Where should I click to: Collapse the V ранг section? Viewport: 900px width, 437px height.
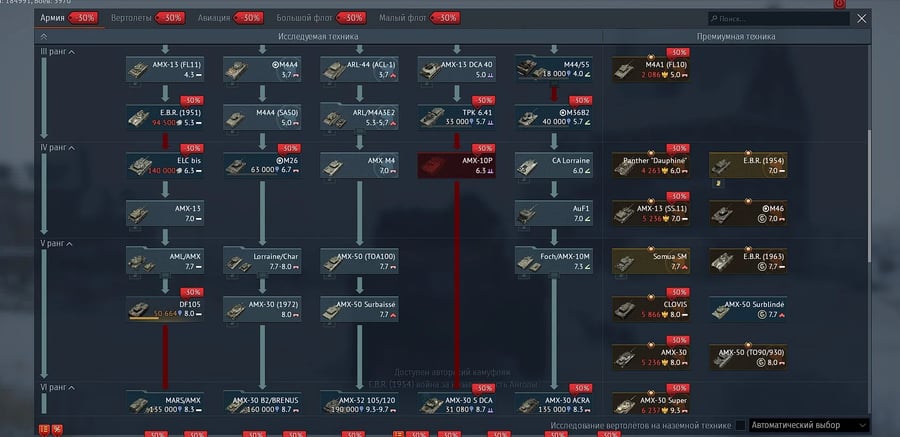point(69,244)
